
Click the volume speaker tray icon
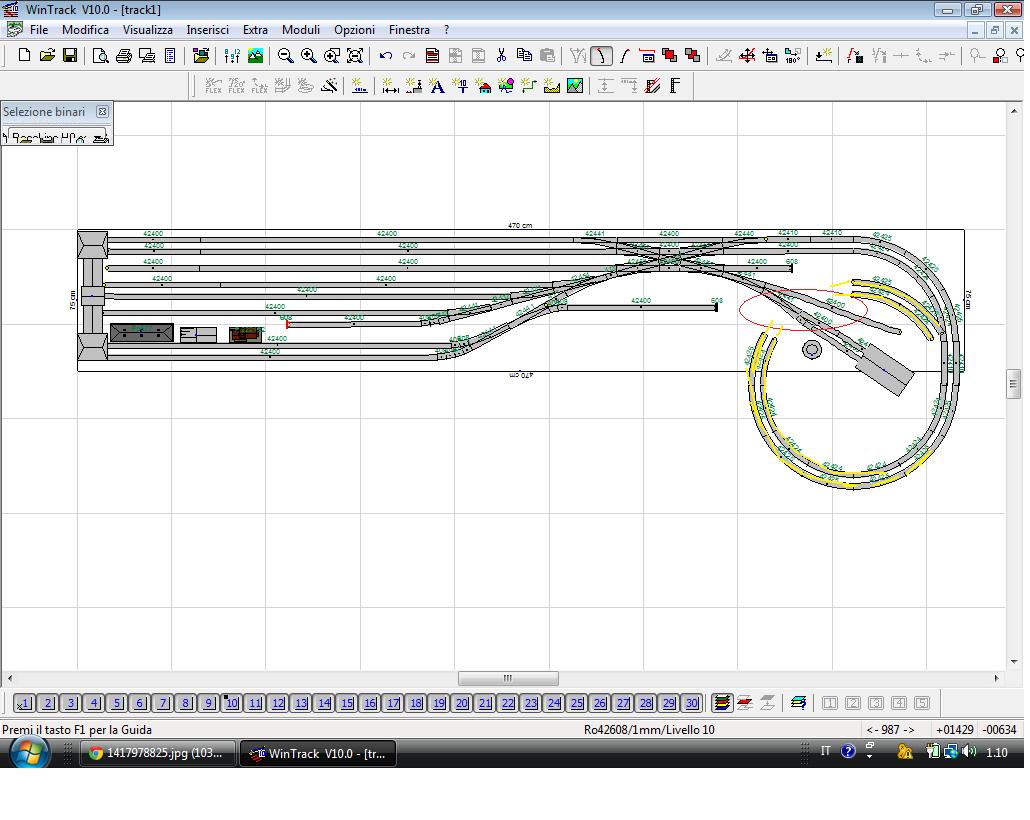(x=968, y=752)
